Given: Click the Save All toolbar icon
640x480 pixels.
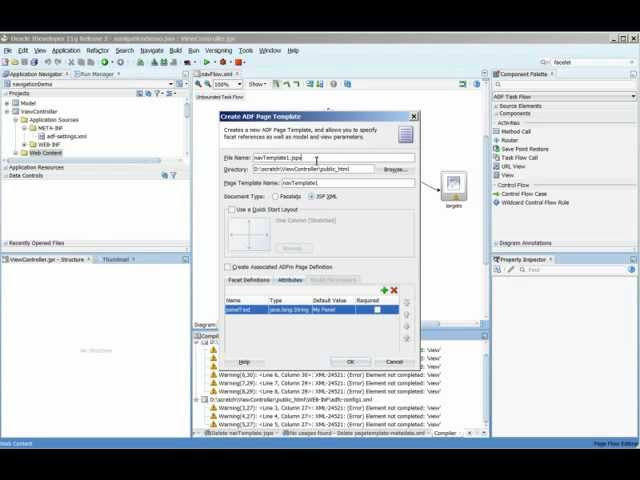Looking at the screenshot, I should (34, 62).
